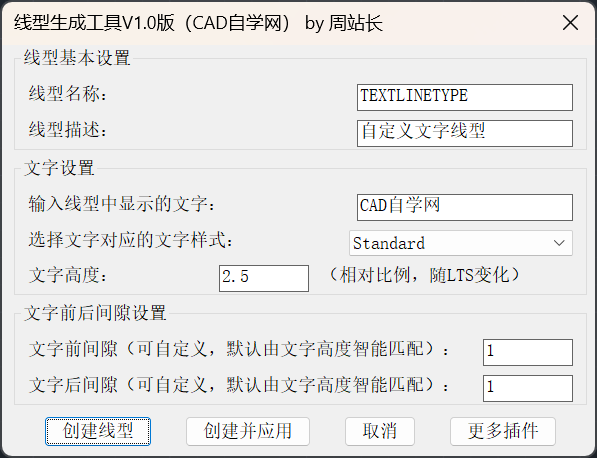This screenshot has width=597, height=458.
Task: Focus the 线型名称 field containing TEXTLINETYPE
Action: tap(465, 97)
